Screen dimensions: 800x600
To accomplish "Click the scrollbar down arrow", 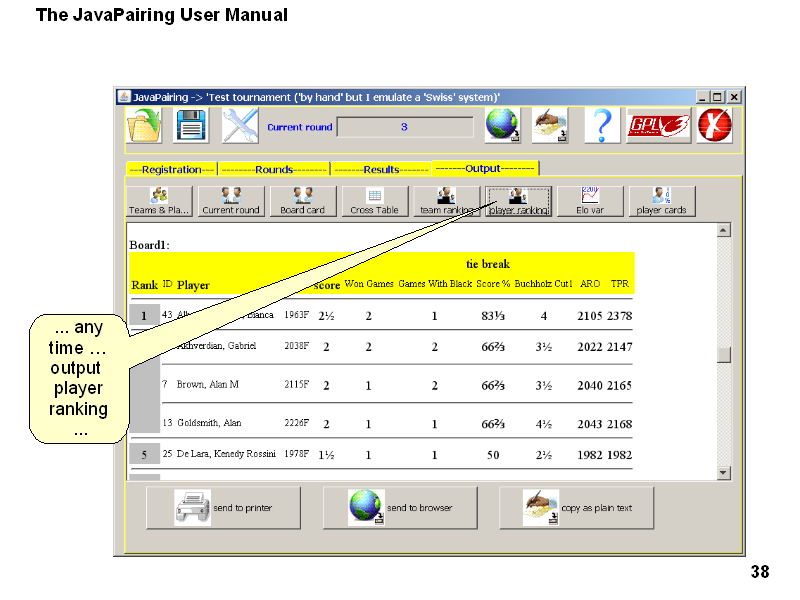I will 724,472.
